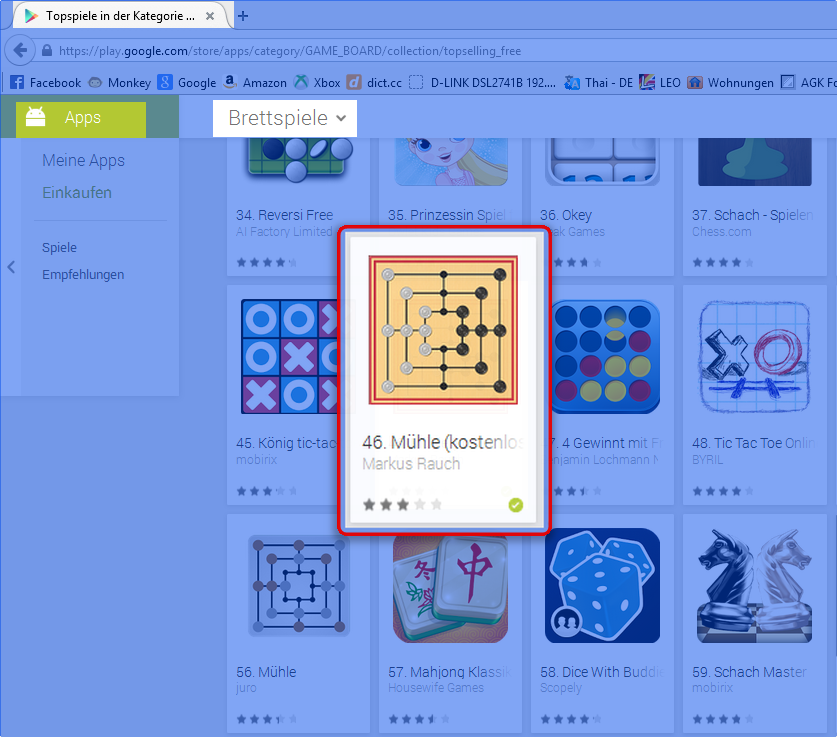The height and width of the screenshot is (737, 837).
Task: Open Housewife Games developer link
Action: [436, 687]
